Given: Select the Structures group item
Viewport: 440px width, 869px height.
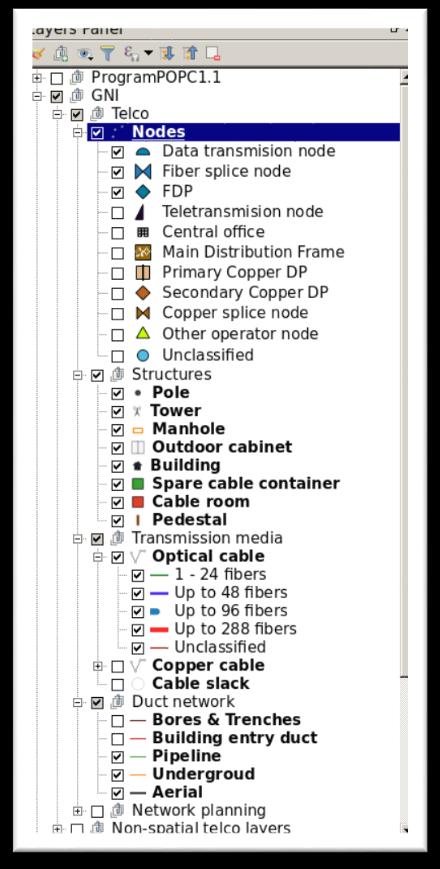Looking at the screenshot, I should (x=171, y=374).
